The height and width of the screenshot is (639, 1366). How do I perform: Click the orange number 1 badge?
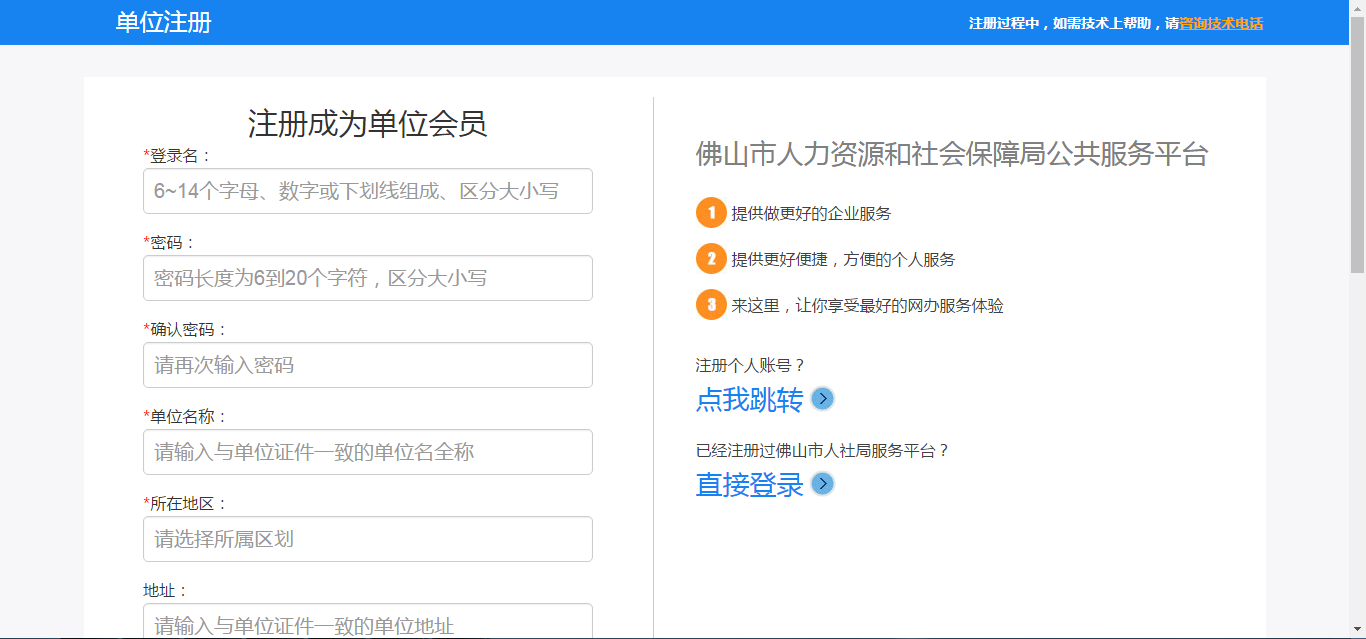(x=711, y=213)
